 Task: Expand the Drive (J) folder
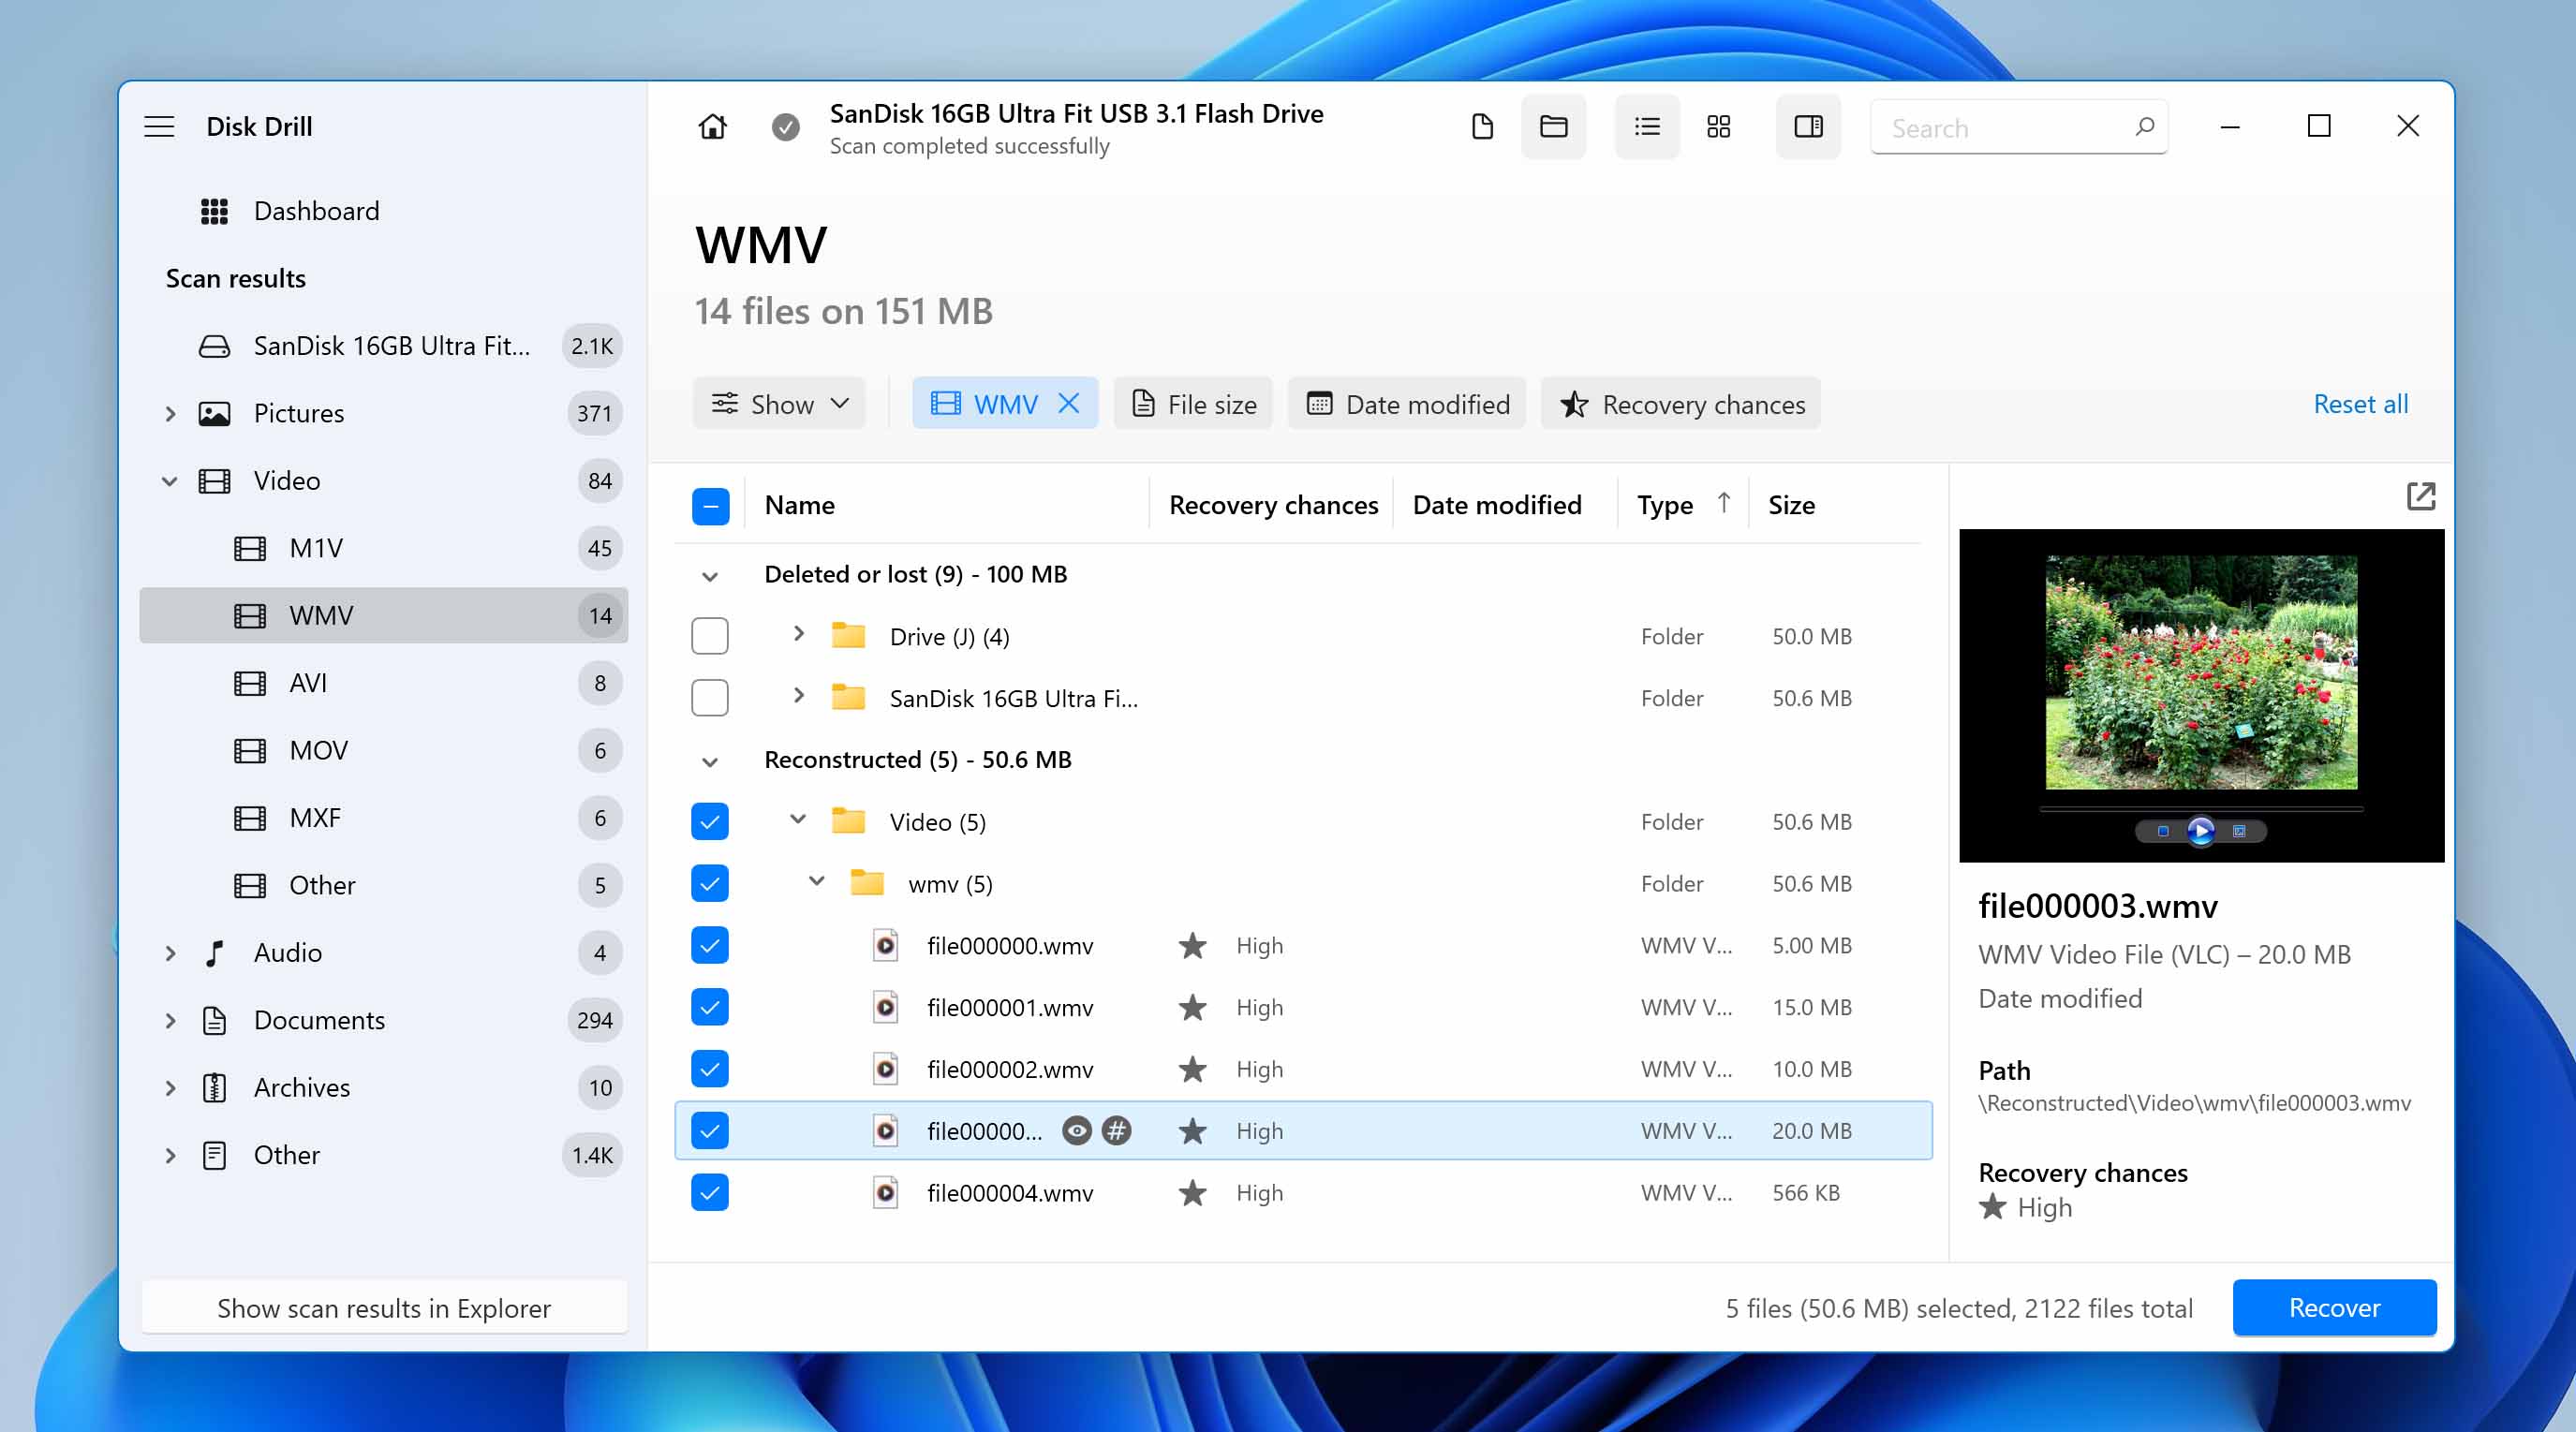pos(798,634)
